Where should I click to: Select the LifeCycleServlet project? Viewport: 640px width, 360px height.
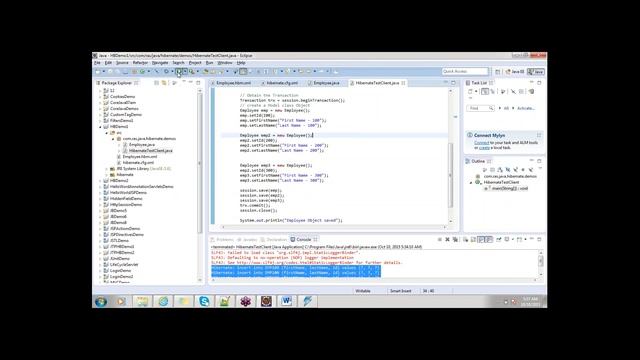point(124,264)
